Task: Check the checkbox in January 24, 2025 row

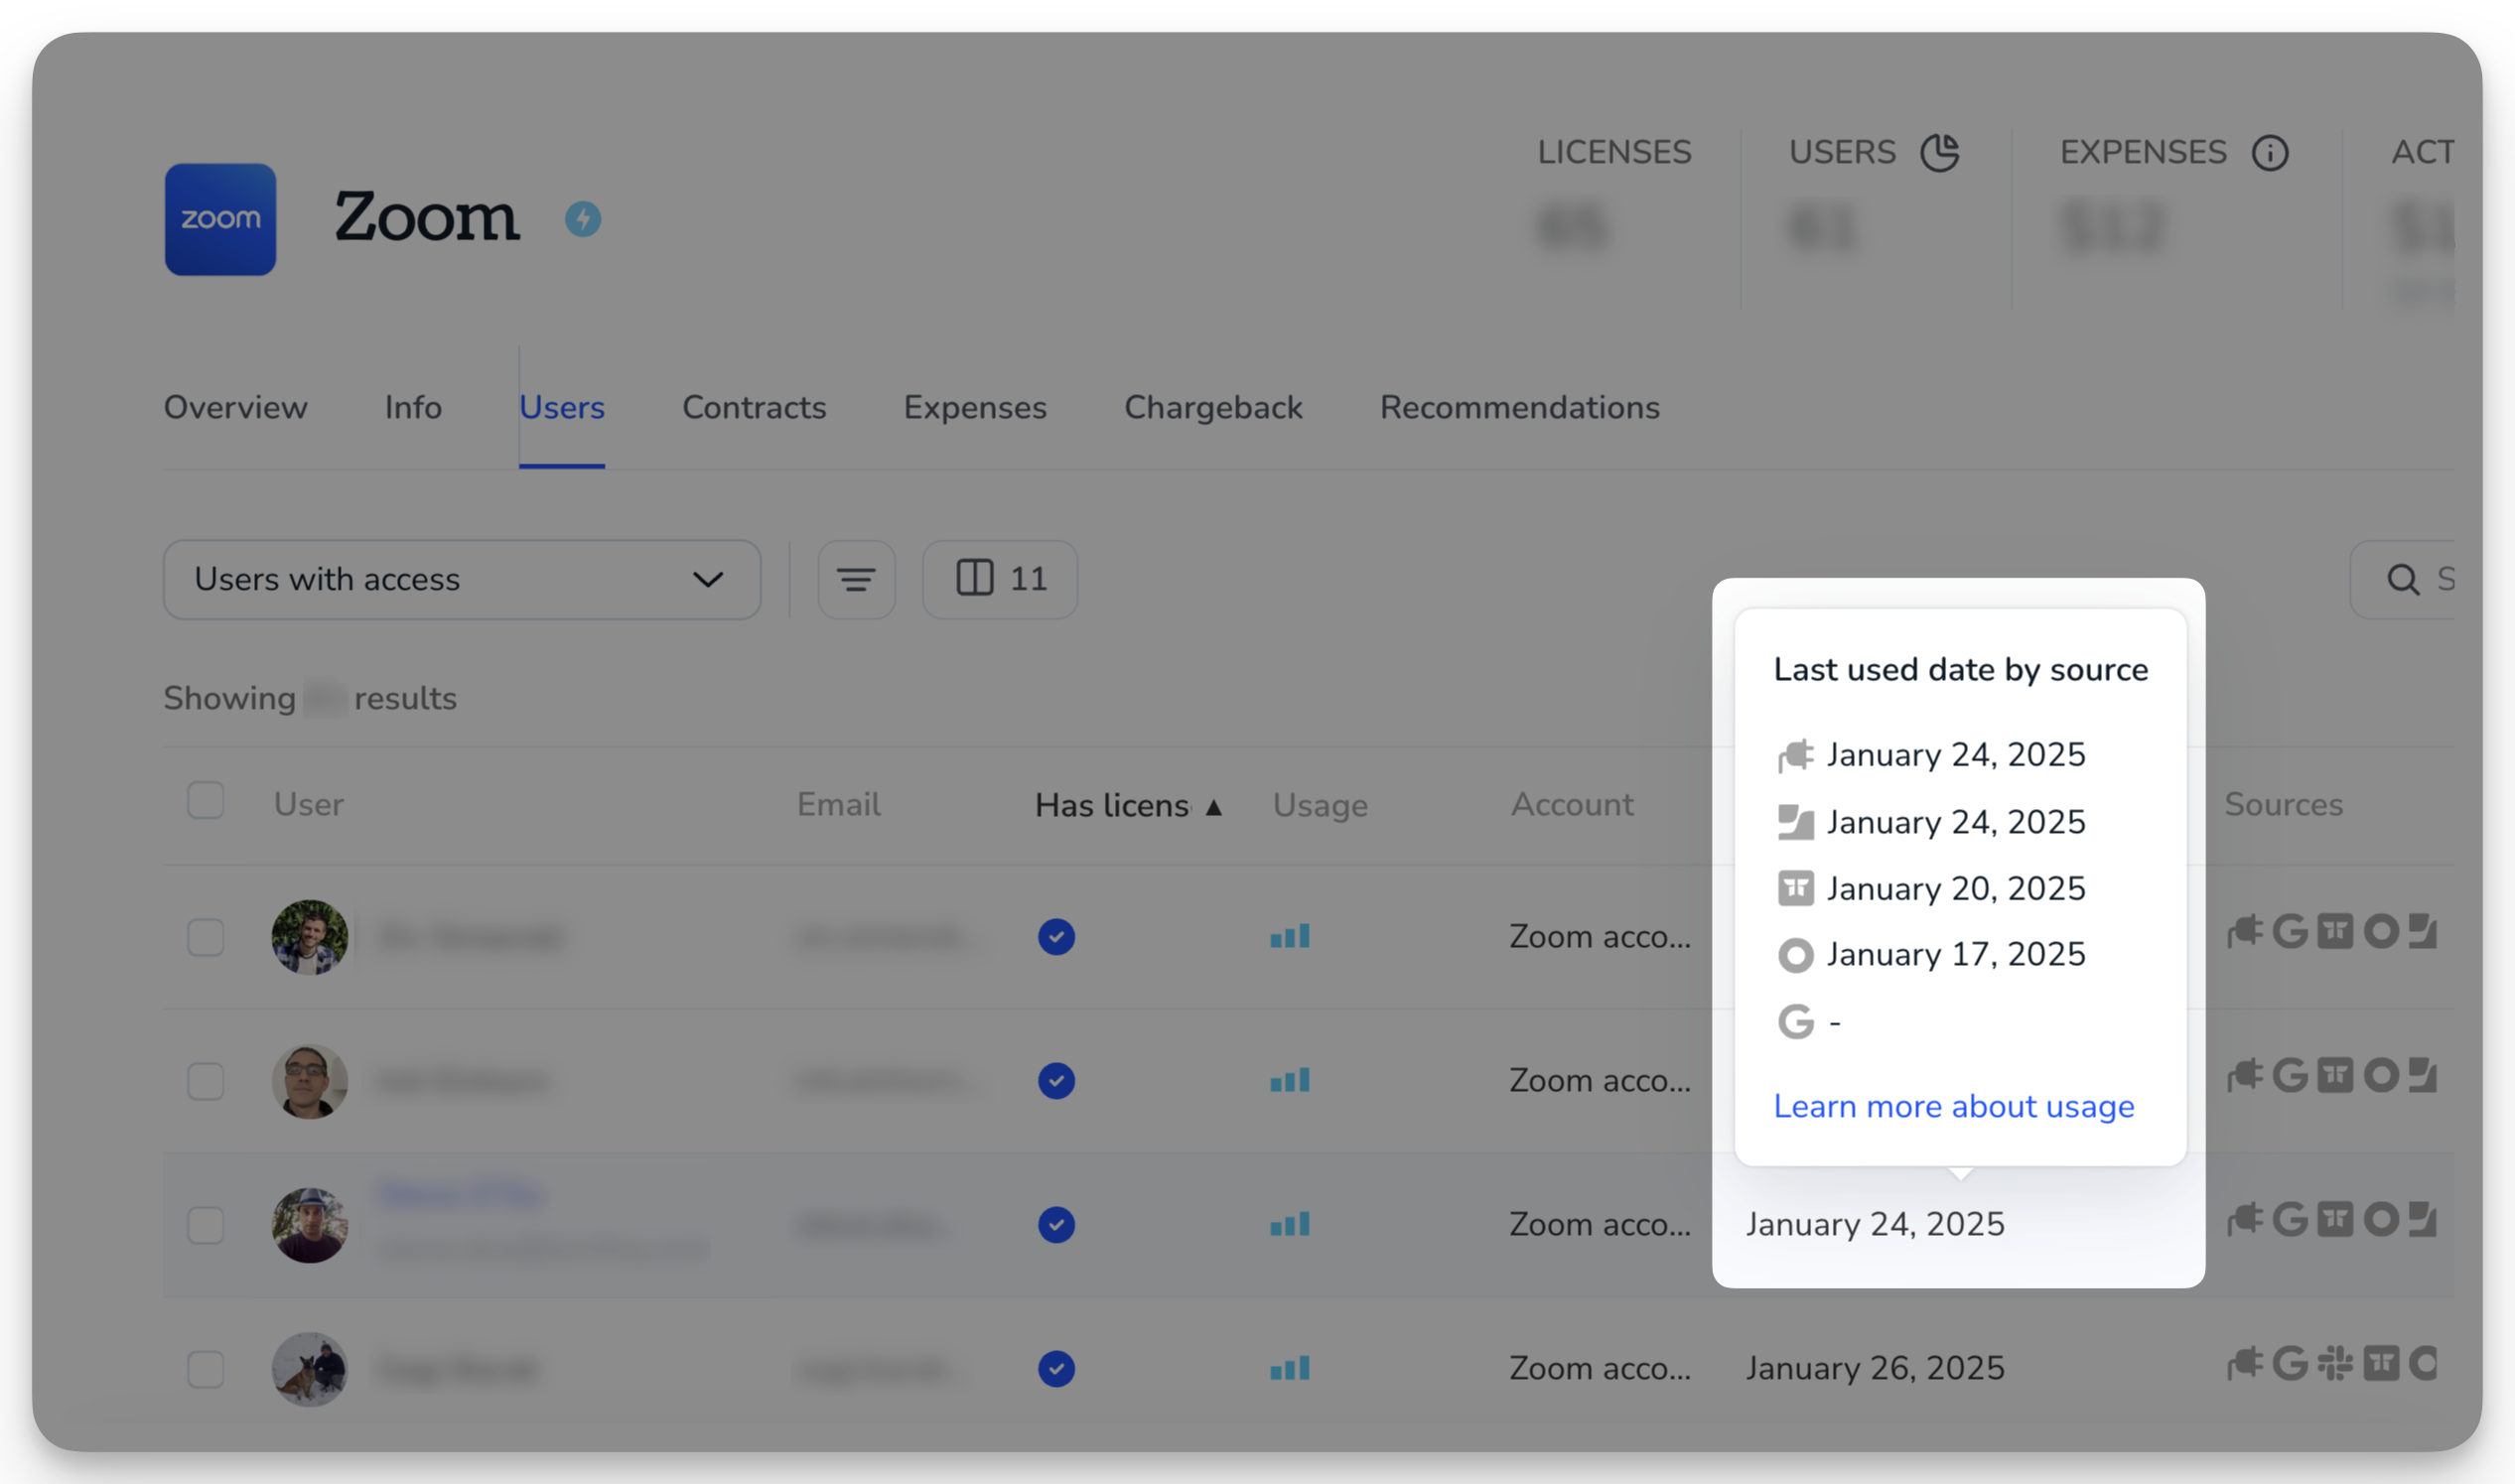Action: (x=206, y=1225)
